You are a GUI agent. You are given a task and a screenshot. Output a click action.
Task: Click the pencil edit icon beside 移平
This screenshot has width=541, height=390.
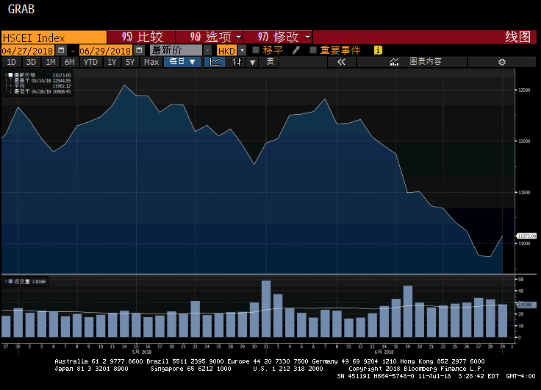click(x=296, y=50)
